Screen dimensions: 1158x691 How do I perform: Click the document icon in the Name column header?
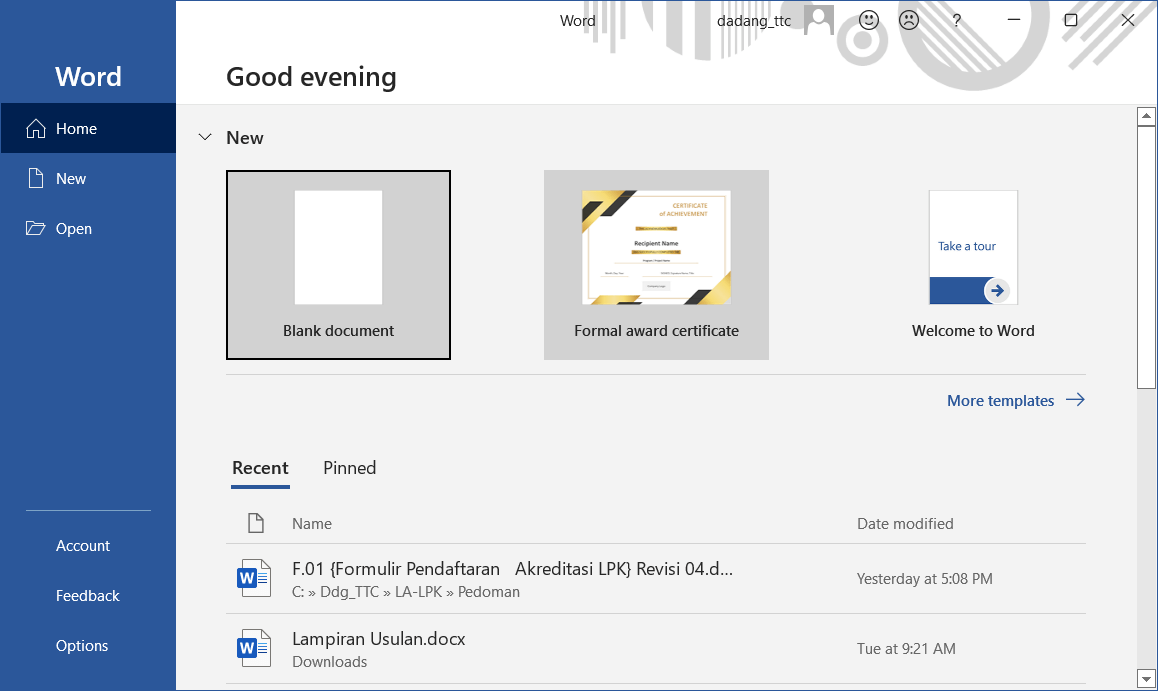[x=256, y=523]
